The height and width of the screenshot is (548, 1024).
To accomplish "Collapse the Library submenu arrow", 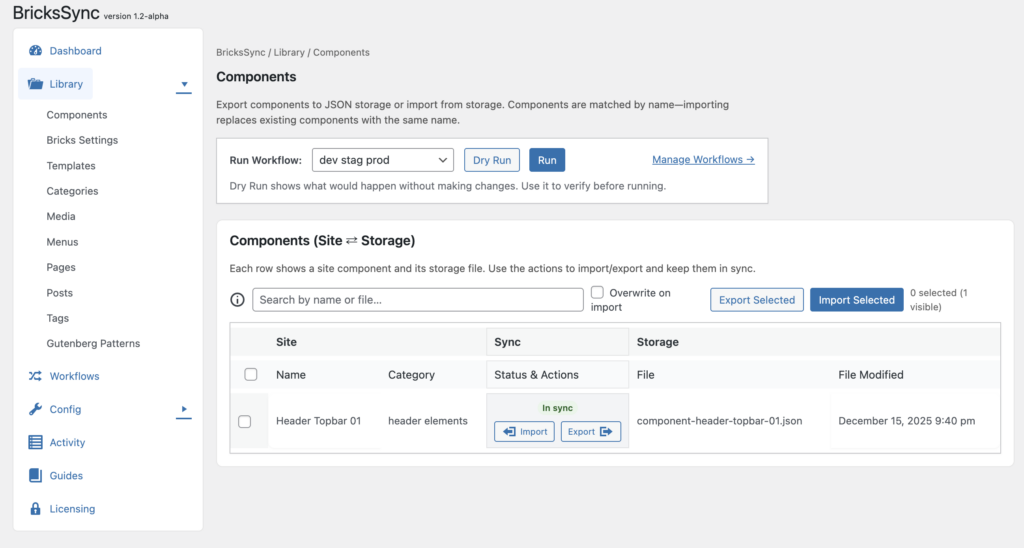I will [183, 86].
